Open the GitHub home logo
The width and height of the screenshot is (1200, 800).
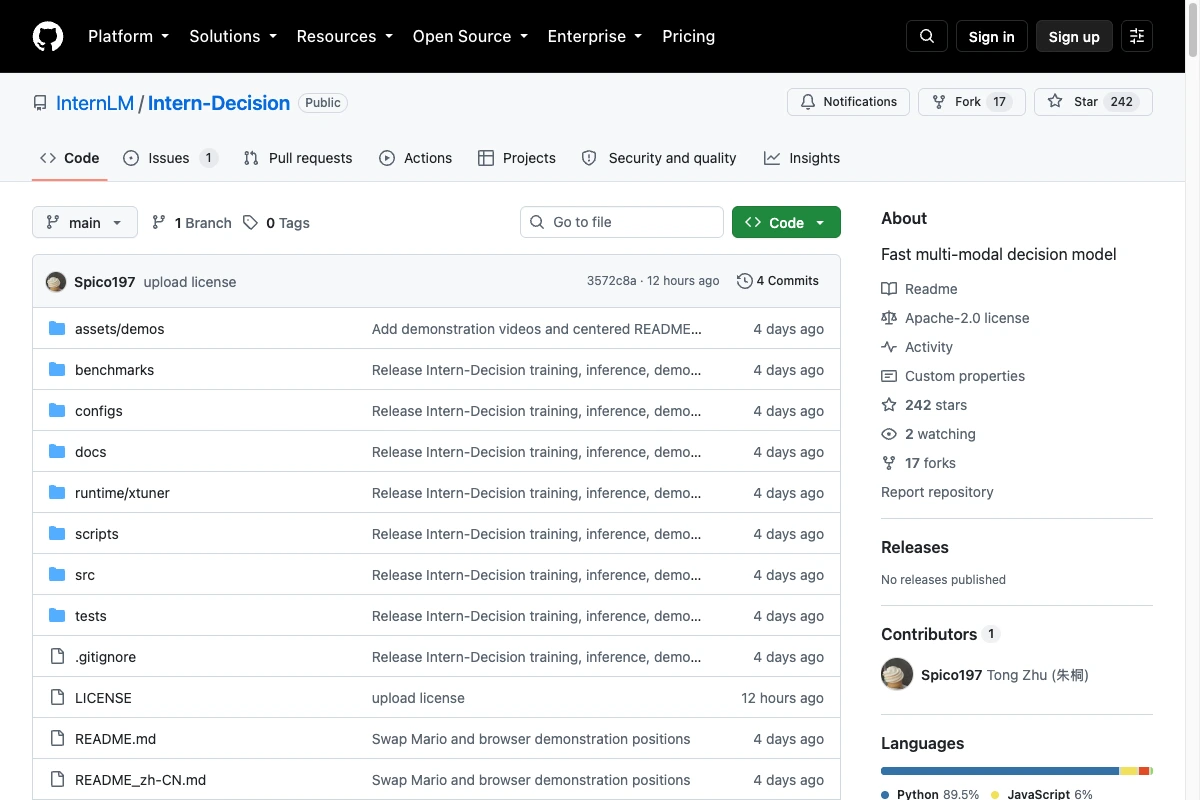click(48, 36)
